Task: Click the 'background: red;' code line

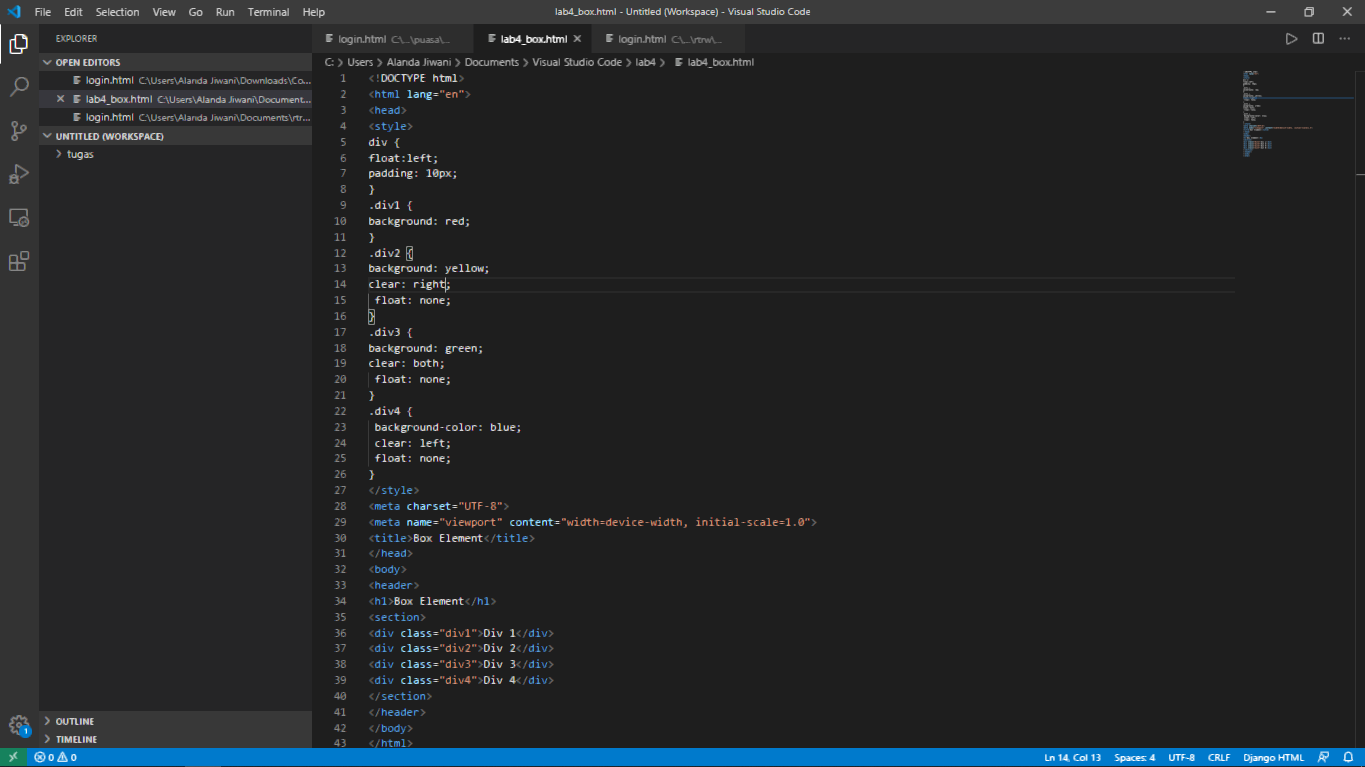Action: click(x=419, y=221)
